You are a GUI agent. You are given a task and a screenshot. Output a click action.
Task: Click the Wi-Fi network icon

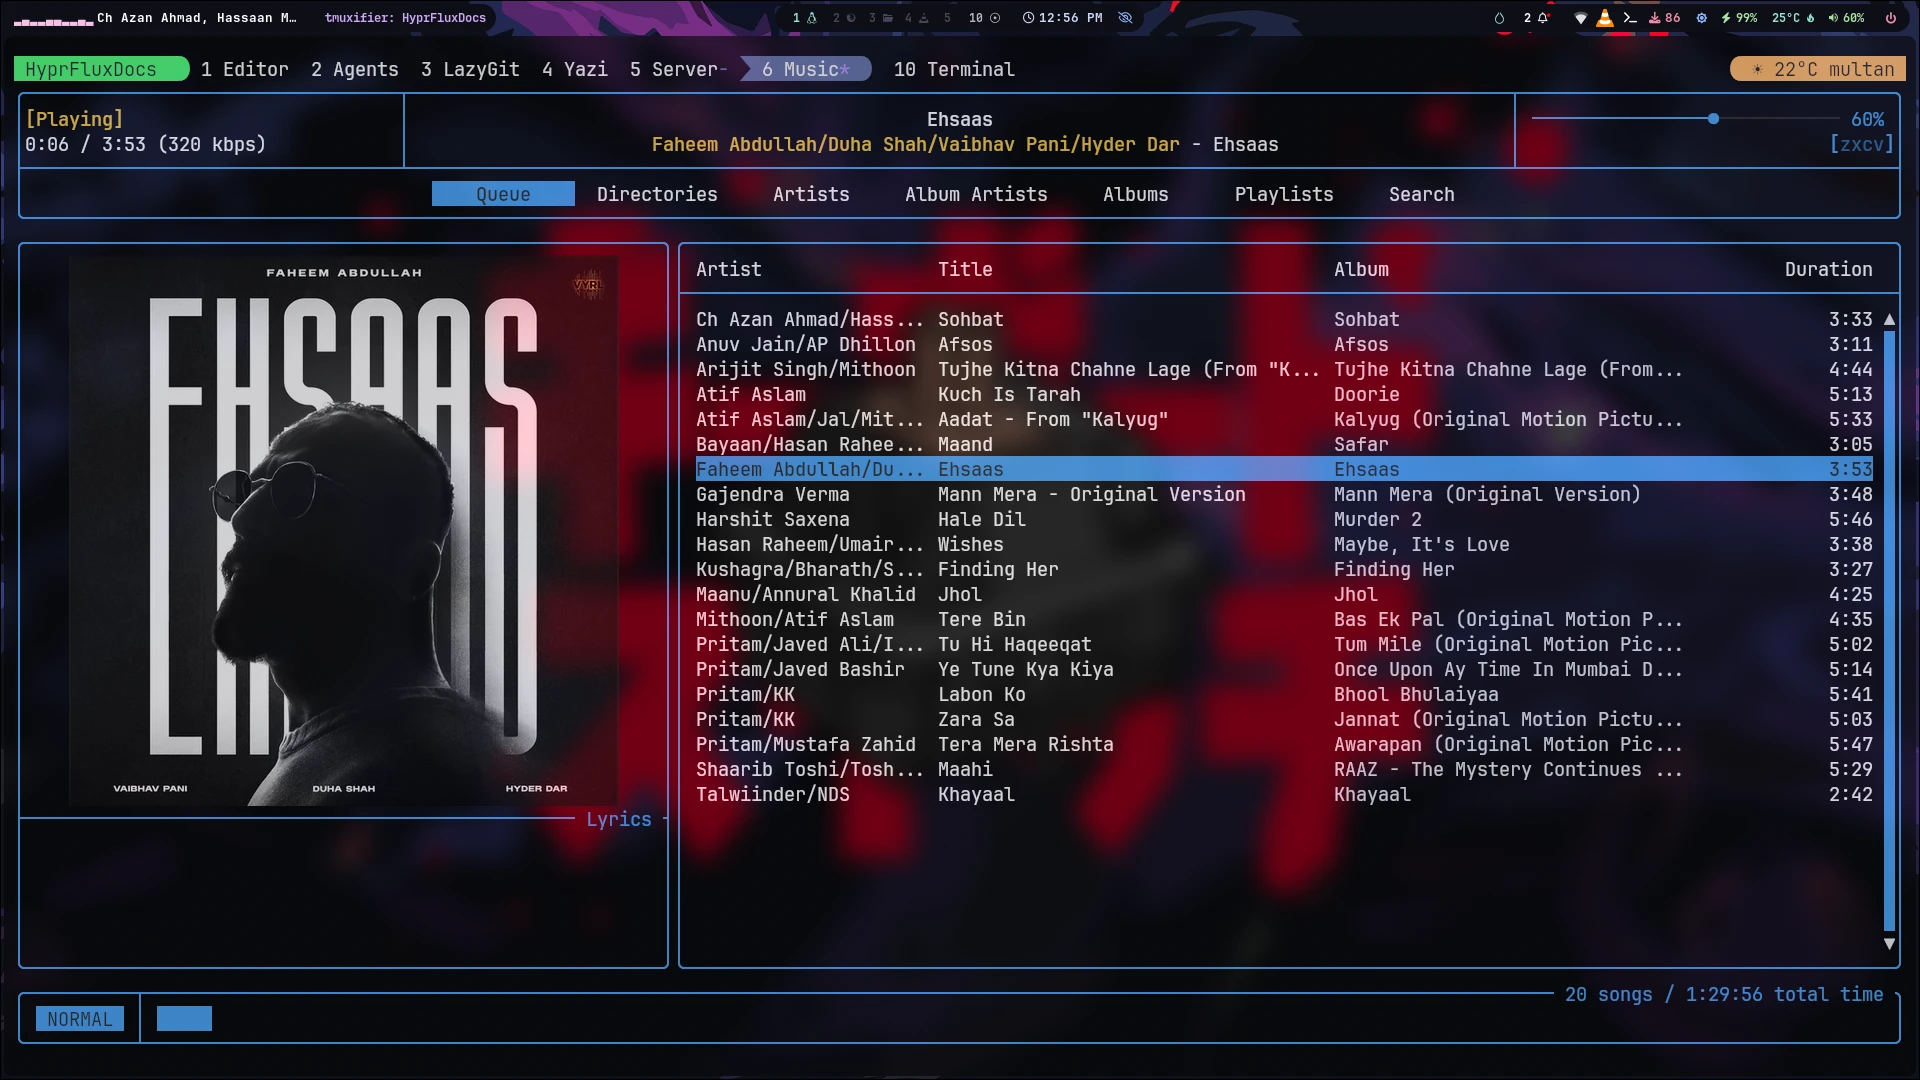click(x=1580, y=18)
